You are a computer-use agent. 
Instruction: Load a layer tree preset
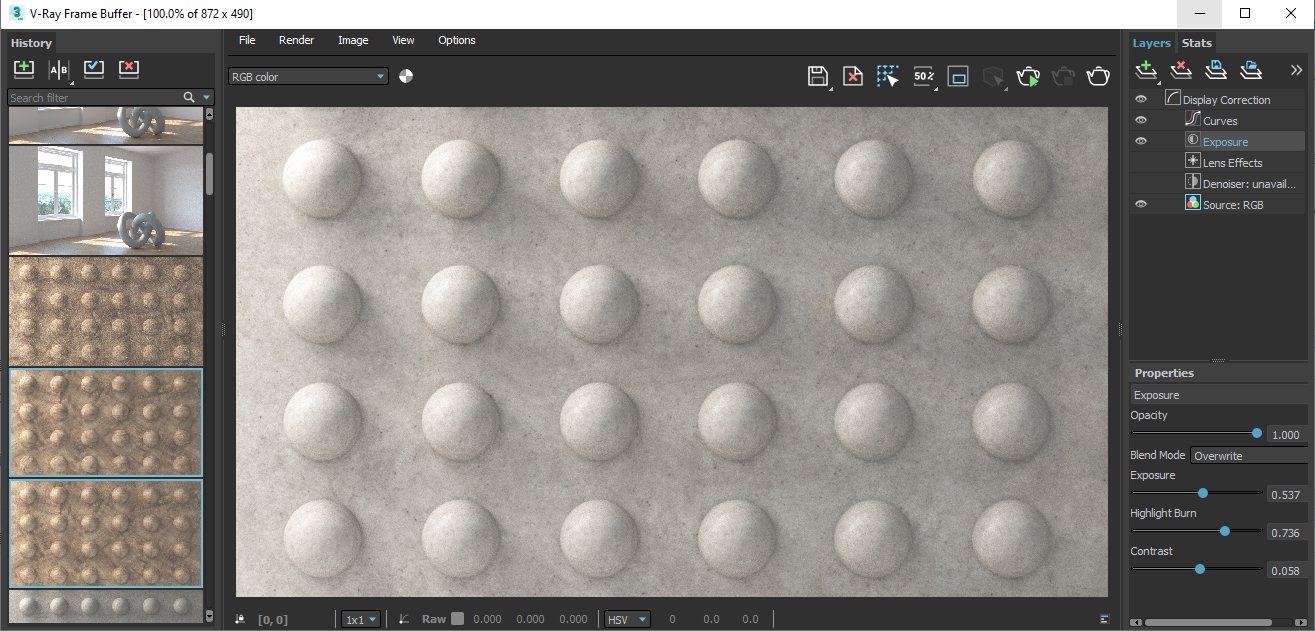pyautogui.click(x=1251, y=70)
